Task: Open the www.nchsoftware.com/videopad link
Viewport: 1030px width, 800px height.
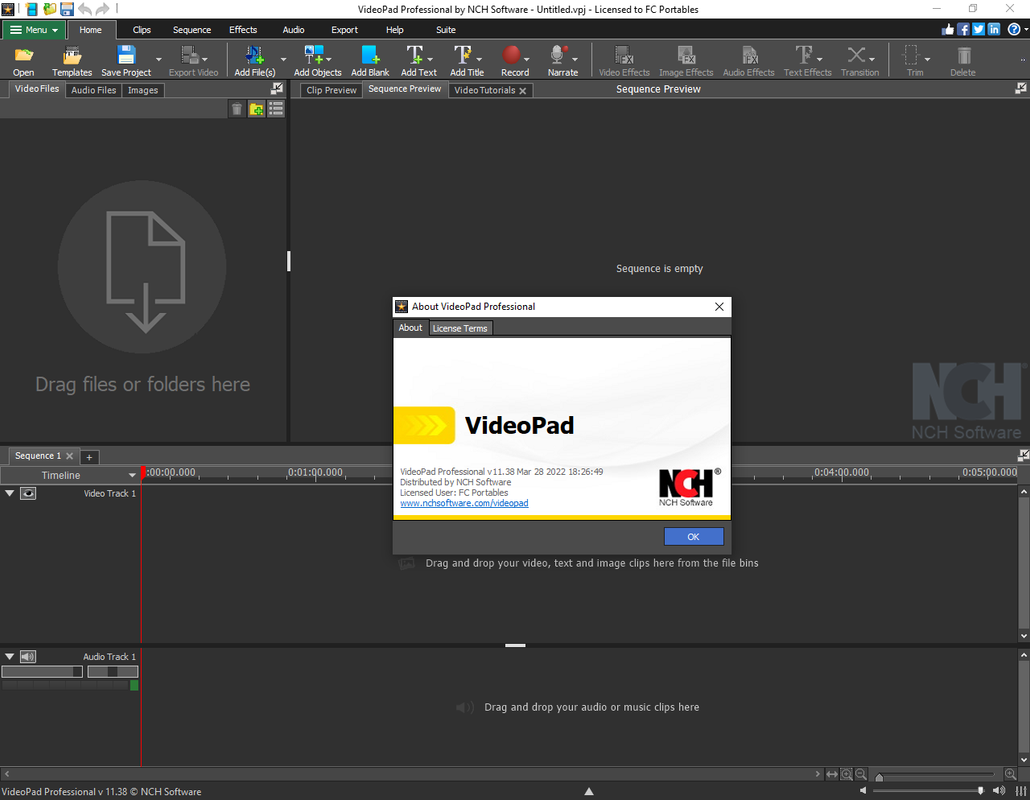Action: (464, 503)
